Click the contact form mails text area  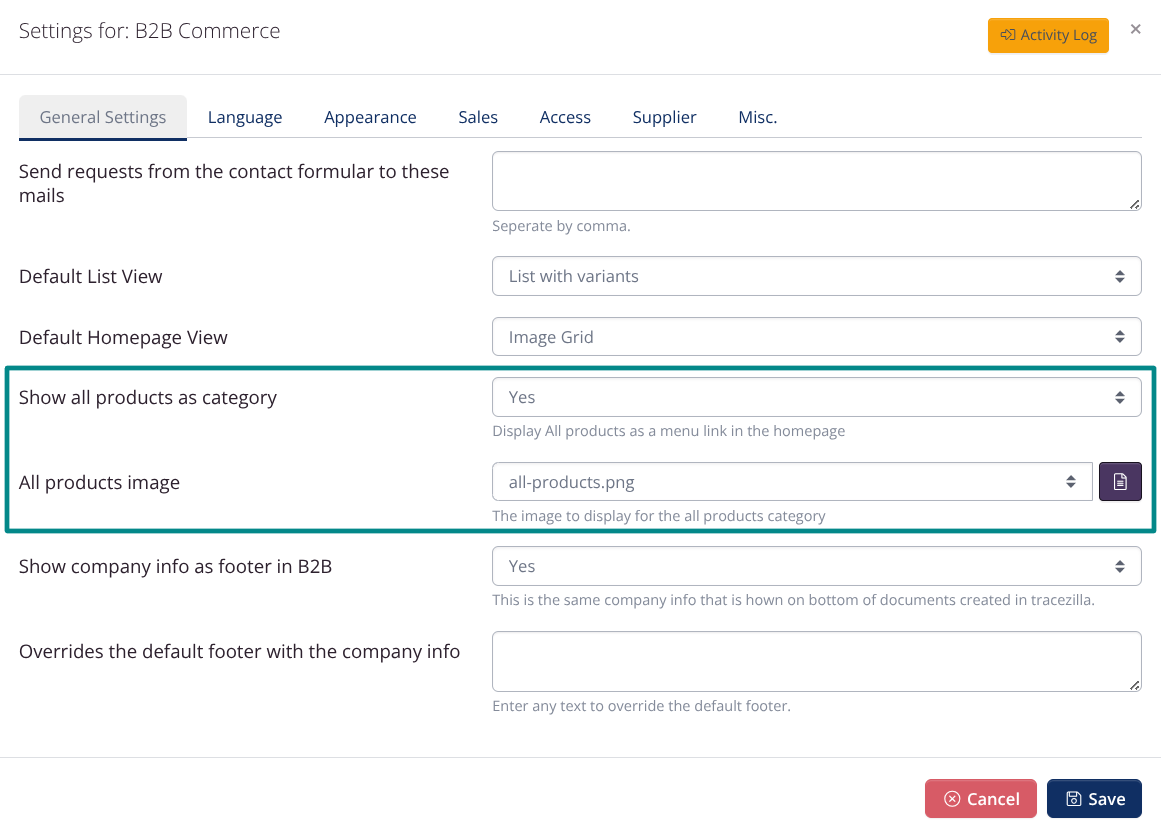click(816, 181)
